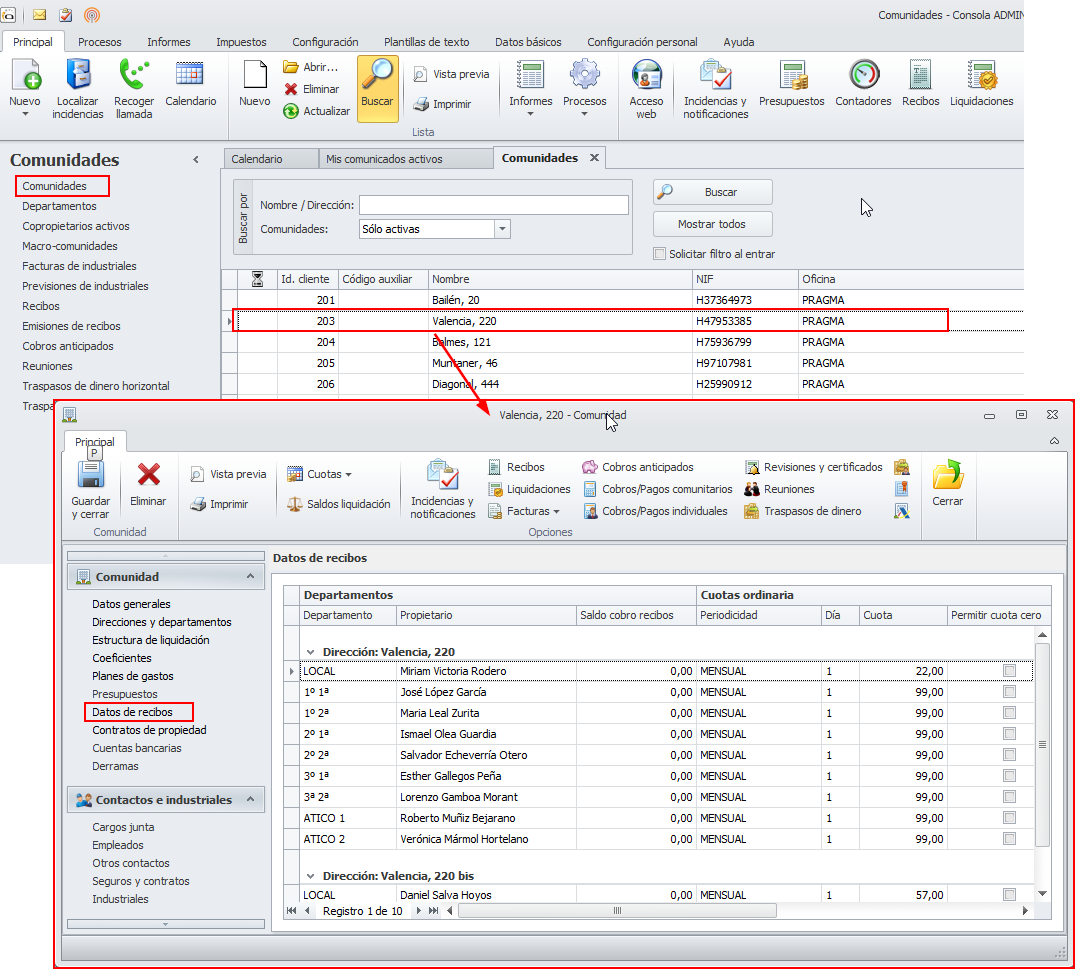Click Cobros anticipados piggy bank icon
Image resolution: width=1083 pixels, height=978 pixels.
[590, 467]
